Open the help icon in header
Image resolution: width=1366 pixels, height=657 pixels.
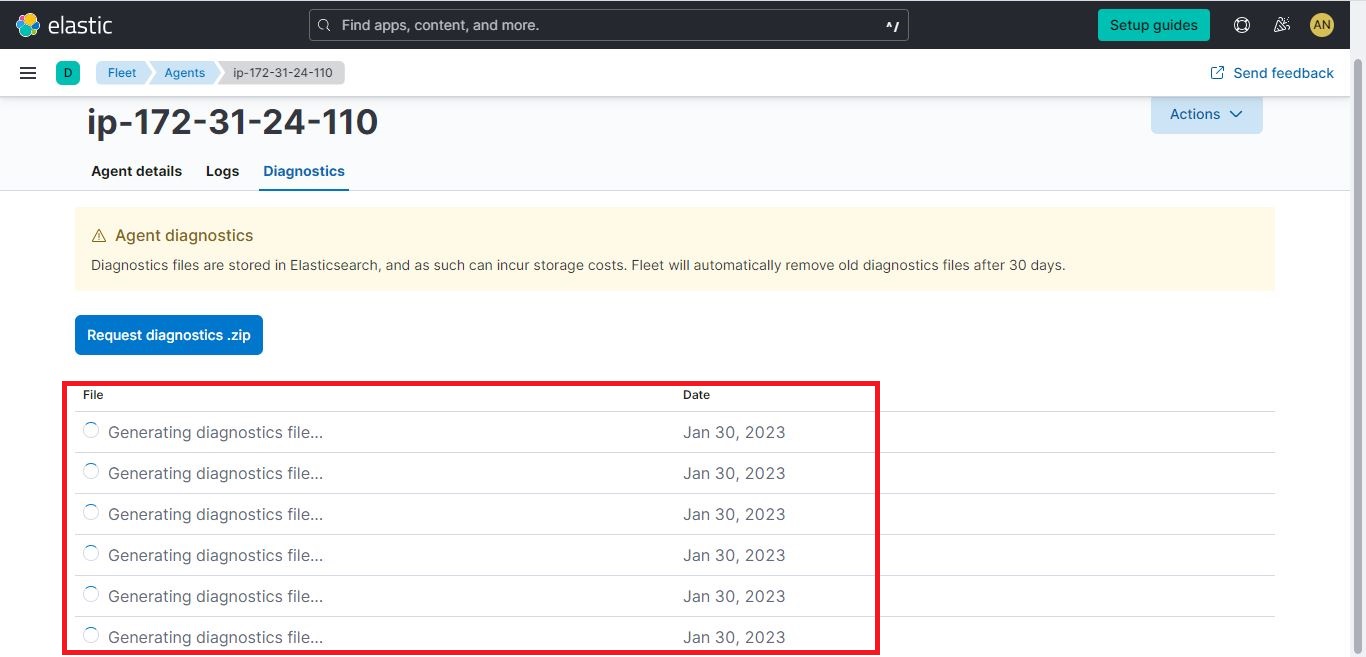(x=1241, y=24)
